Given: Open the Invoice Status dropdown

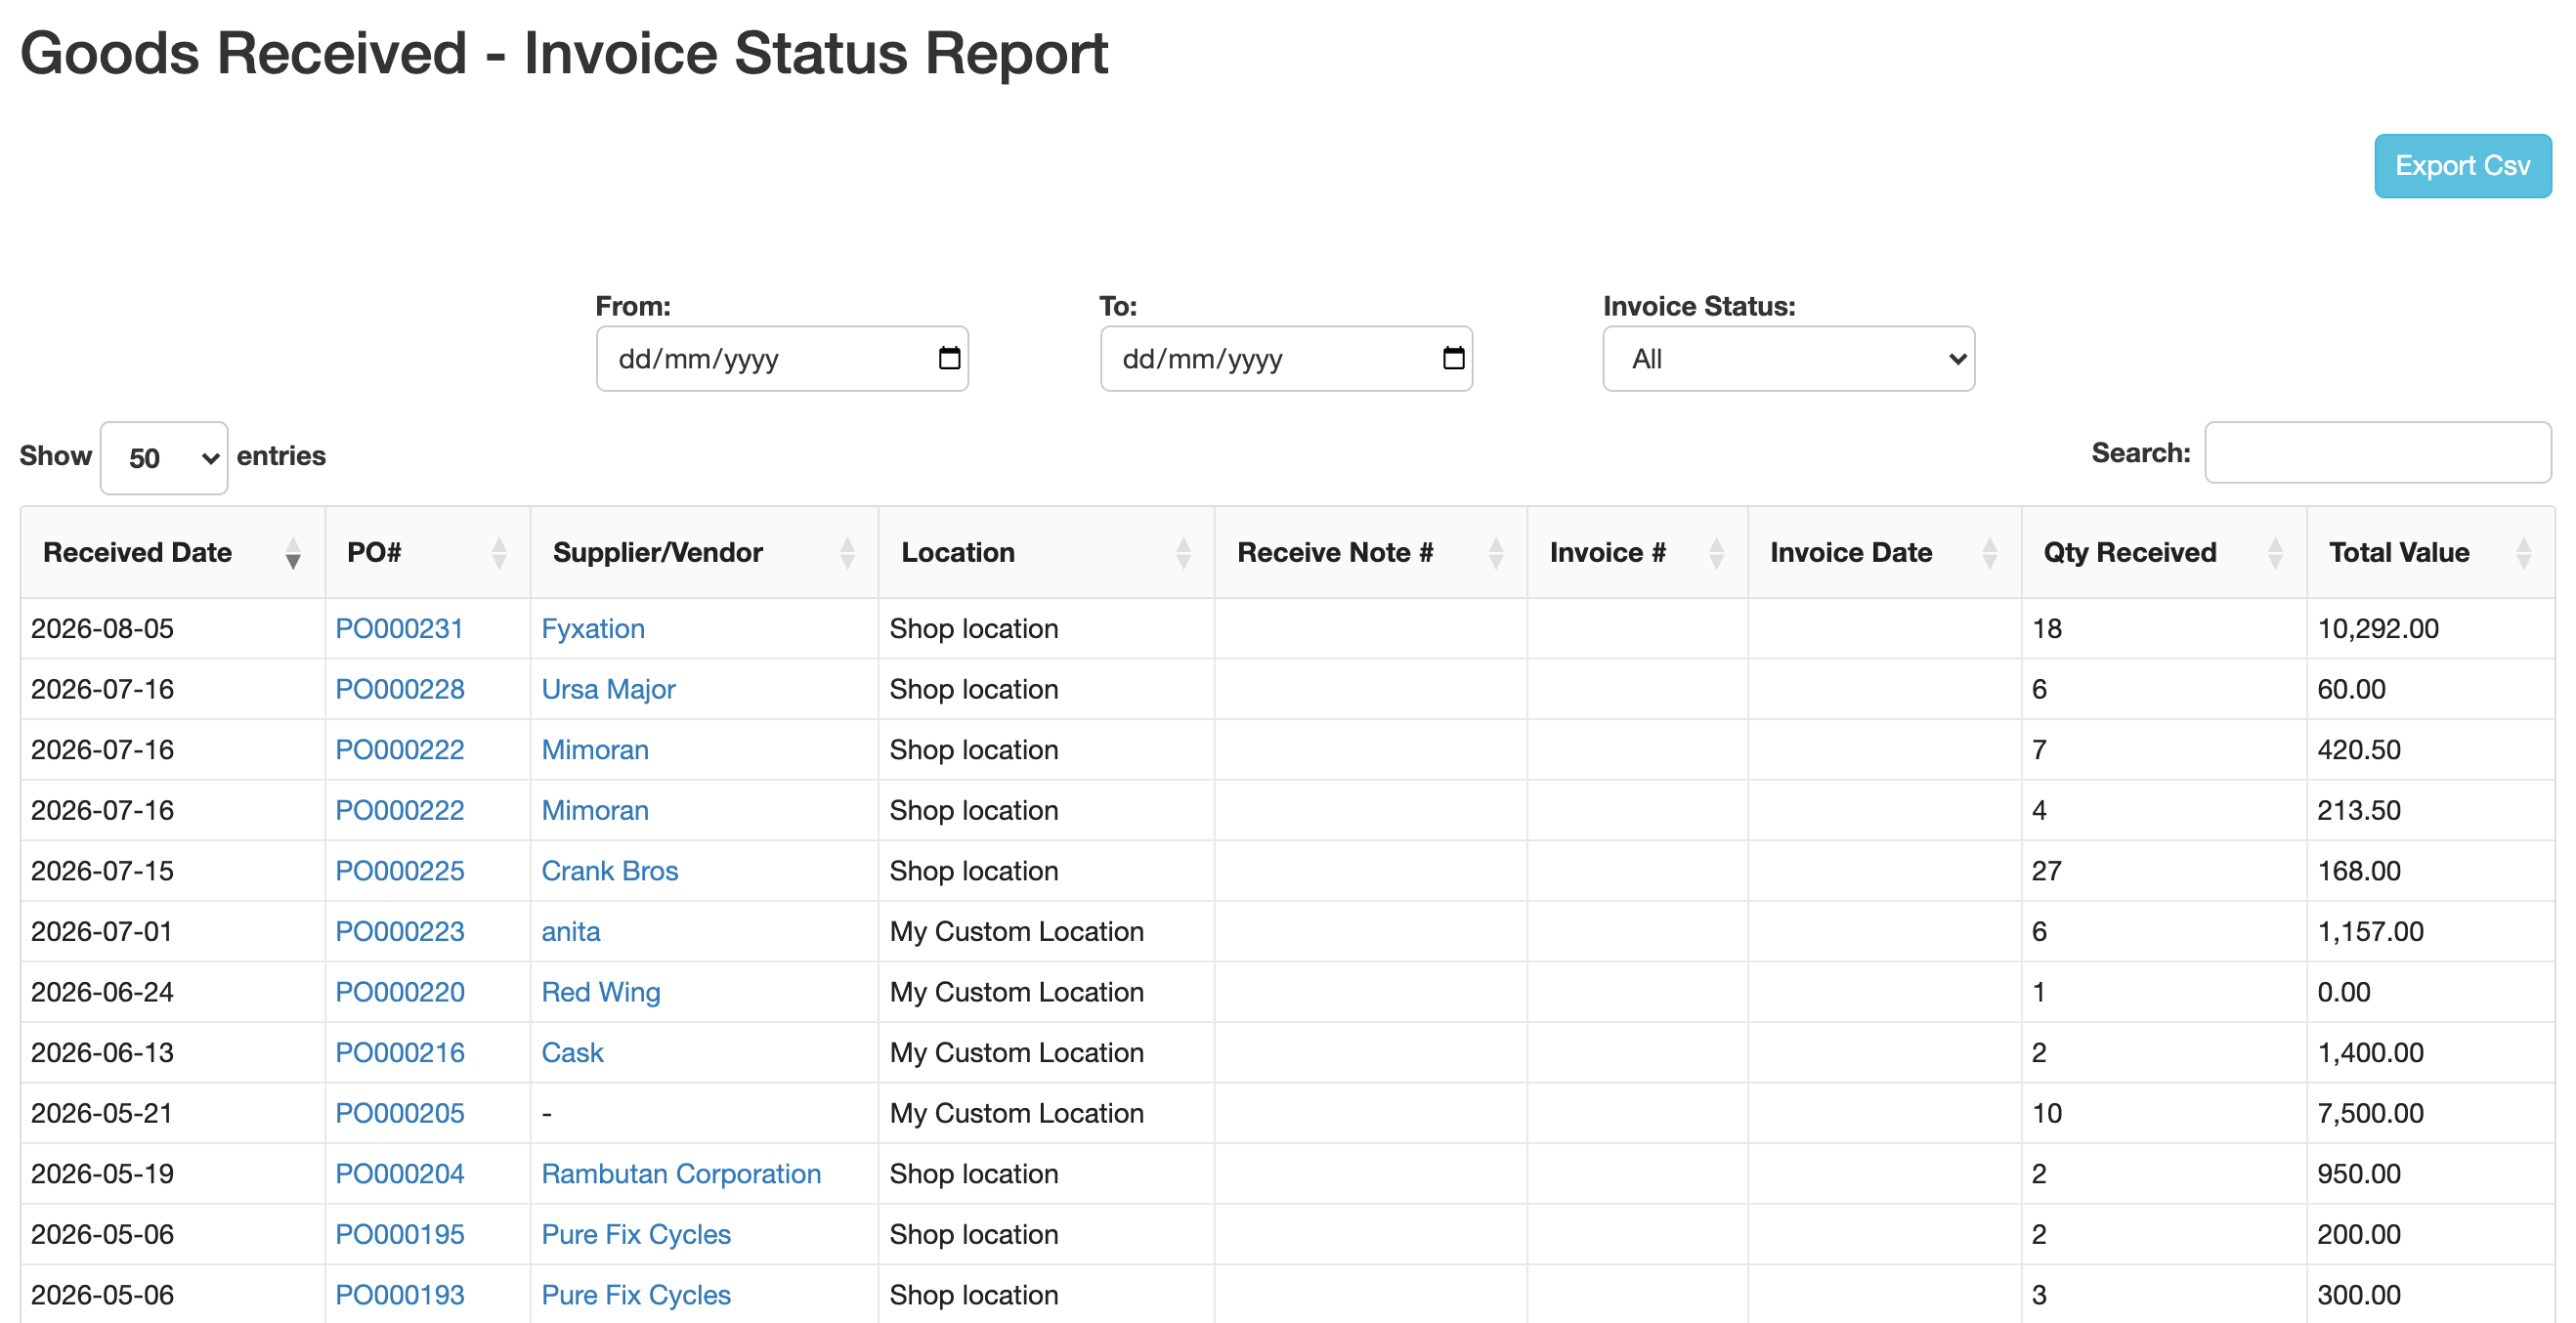Looking at the screenshot, I should pyautogui.click(x=1788, y=358).
